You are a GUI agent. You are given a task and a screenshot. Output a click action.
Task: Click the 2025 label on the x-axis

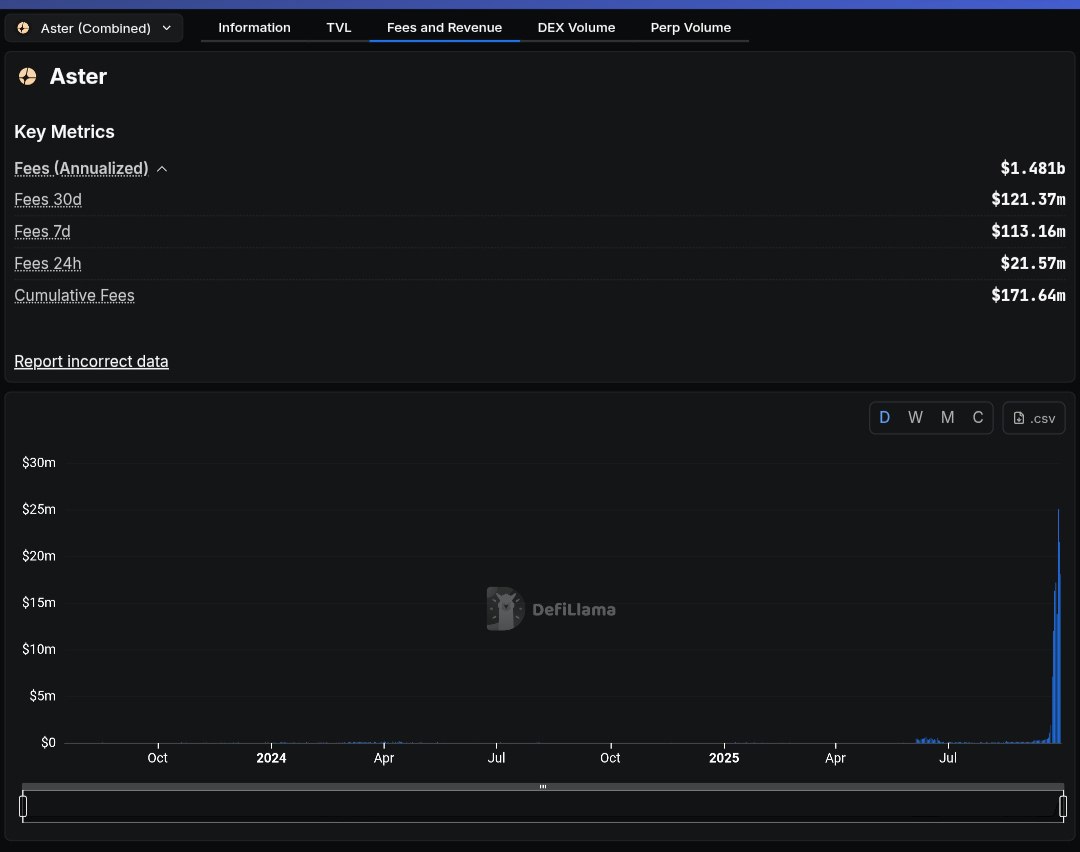(724, 758)
